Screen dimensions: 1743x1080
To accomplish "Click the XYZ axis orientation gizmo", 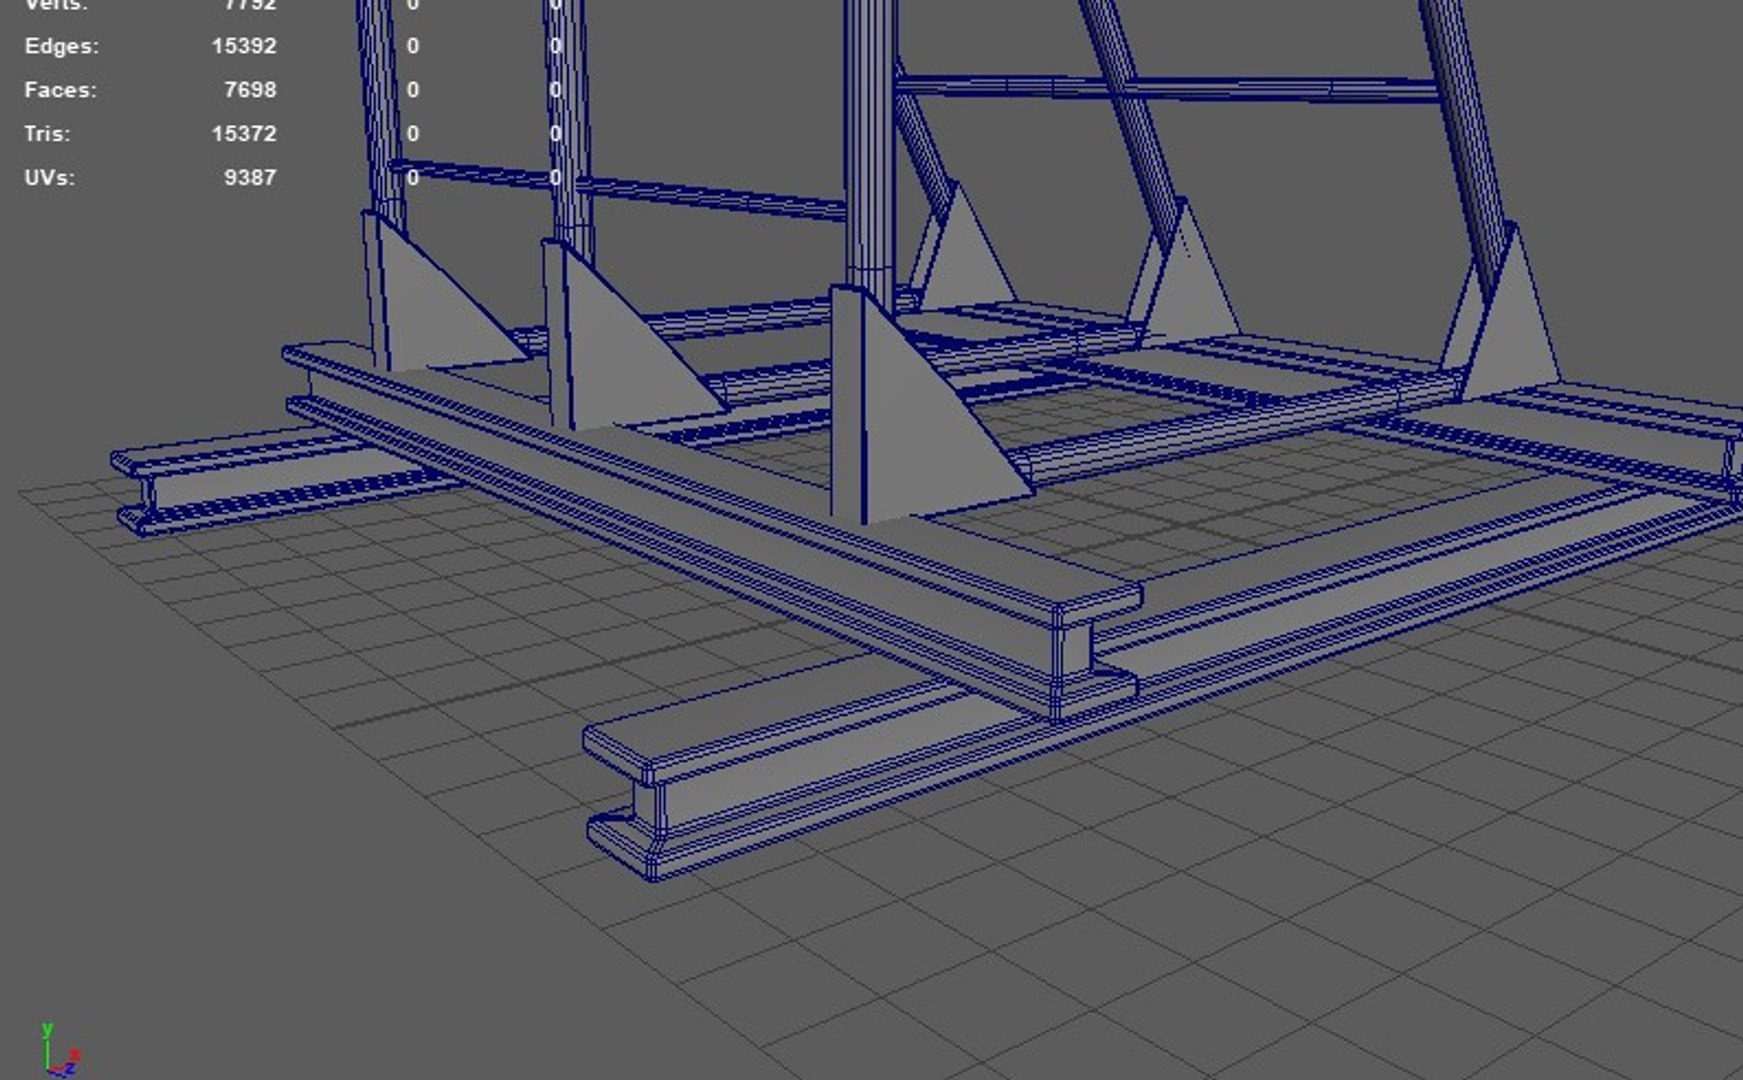I will point(60,1050).
